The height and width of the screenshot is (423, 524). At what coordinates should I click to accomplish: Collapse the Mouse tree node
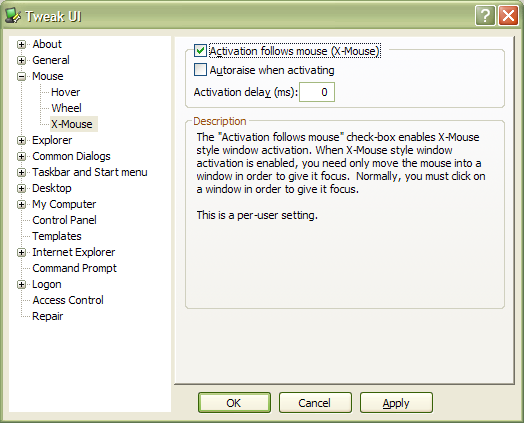click(21, 76)
